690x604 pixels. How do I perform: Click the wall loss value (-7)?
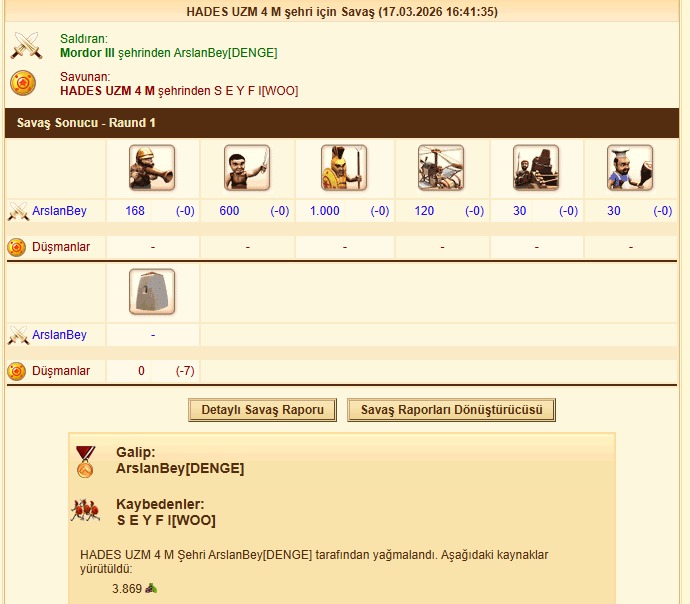pos(185,371)
